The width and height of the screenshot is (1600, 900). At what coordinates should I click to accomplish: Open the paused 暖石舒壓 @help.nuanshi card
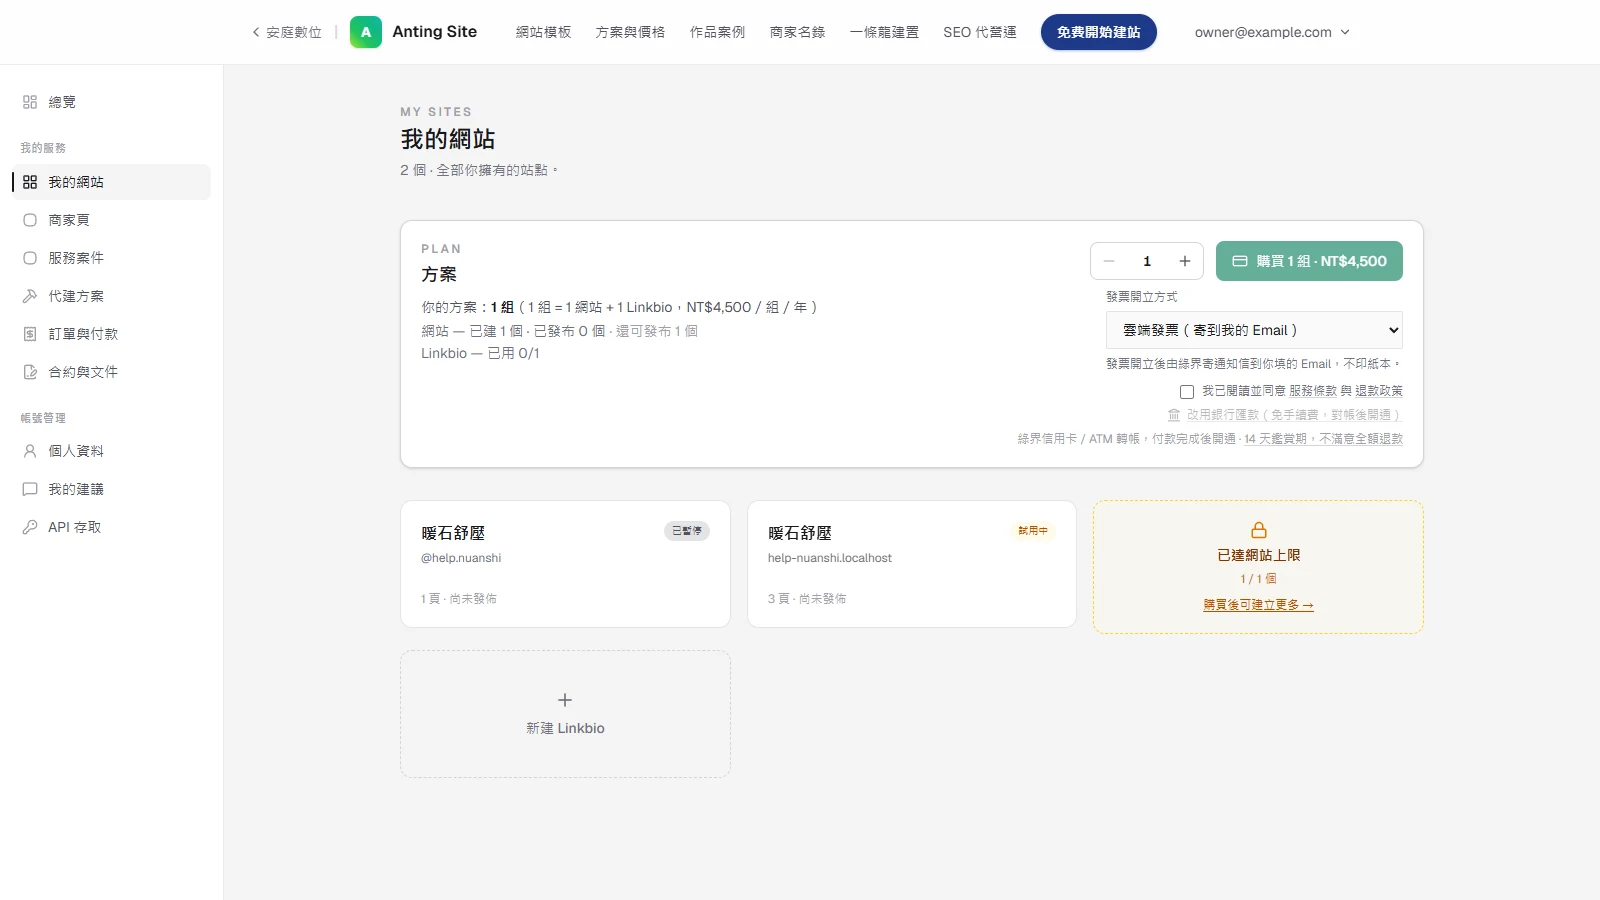click(565, 564)
